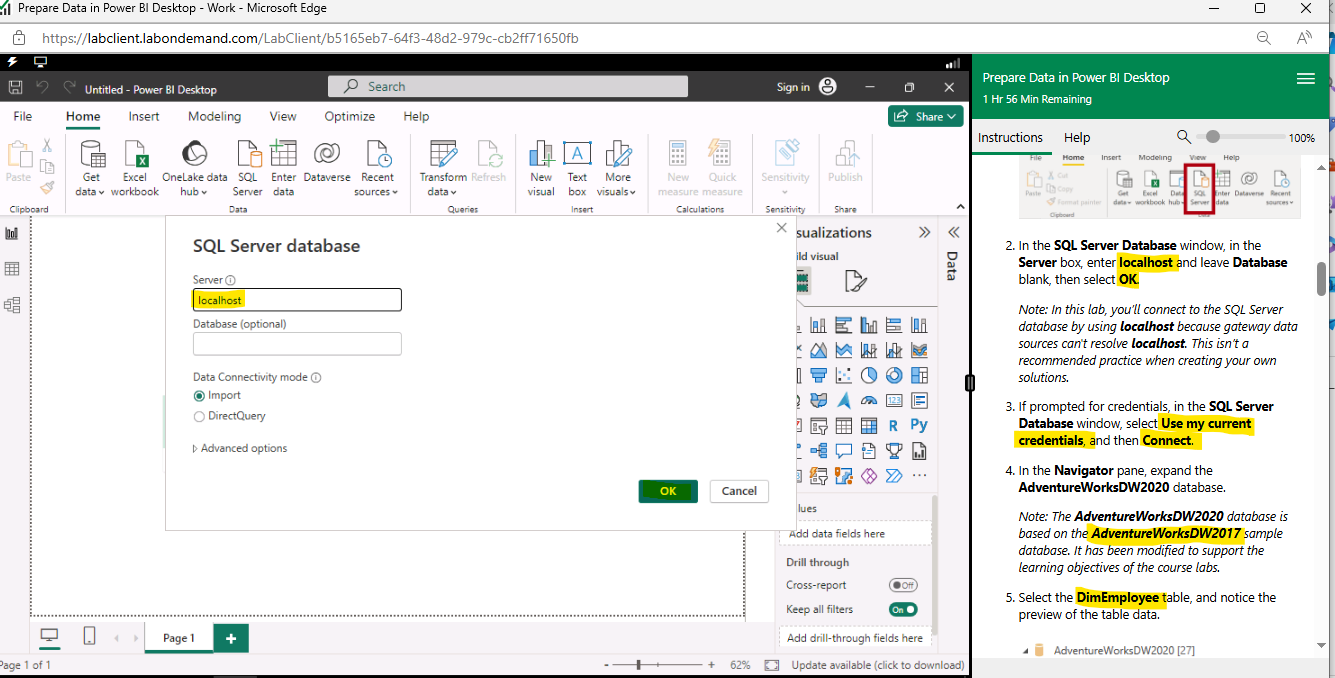Viewport: 1335px width, 678px height.
Task: Click the Get data database icon
Action: tap(91, 154)
